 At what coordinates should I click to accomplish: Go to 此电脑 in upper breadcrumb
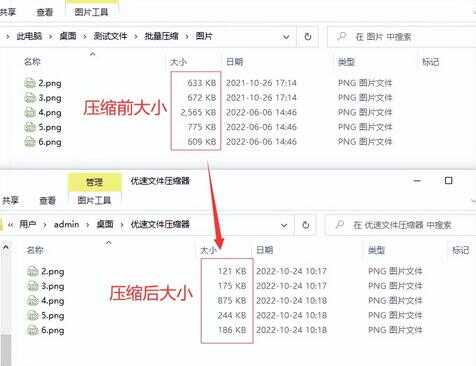tap(29, 36)
